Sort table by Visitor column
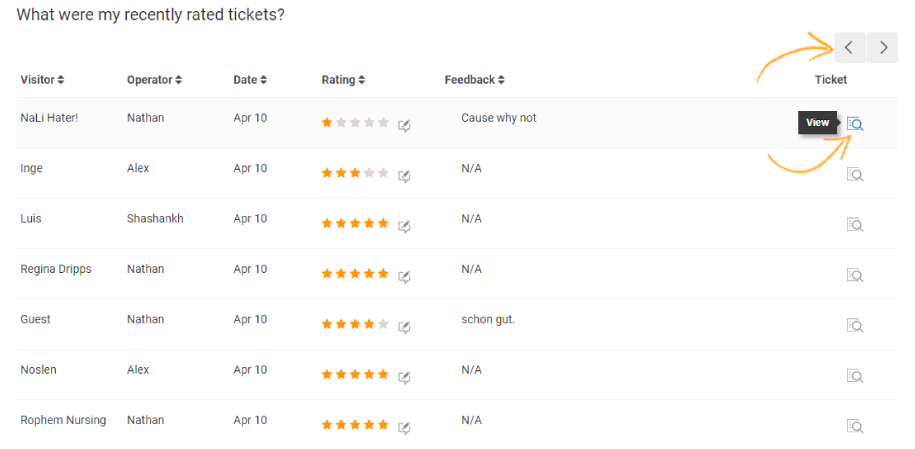The width and height of the screenshot is (915, 449). (42, 80)
